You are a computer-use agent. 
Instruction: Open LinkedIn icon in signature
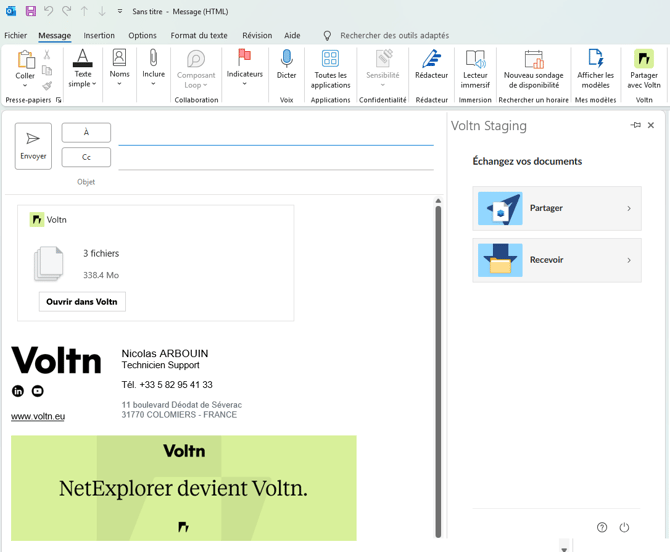[x=18, y=391]
